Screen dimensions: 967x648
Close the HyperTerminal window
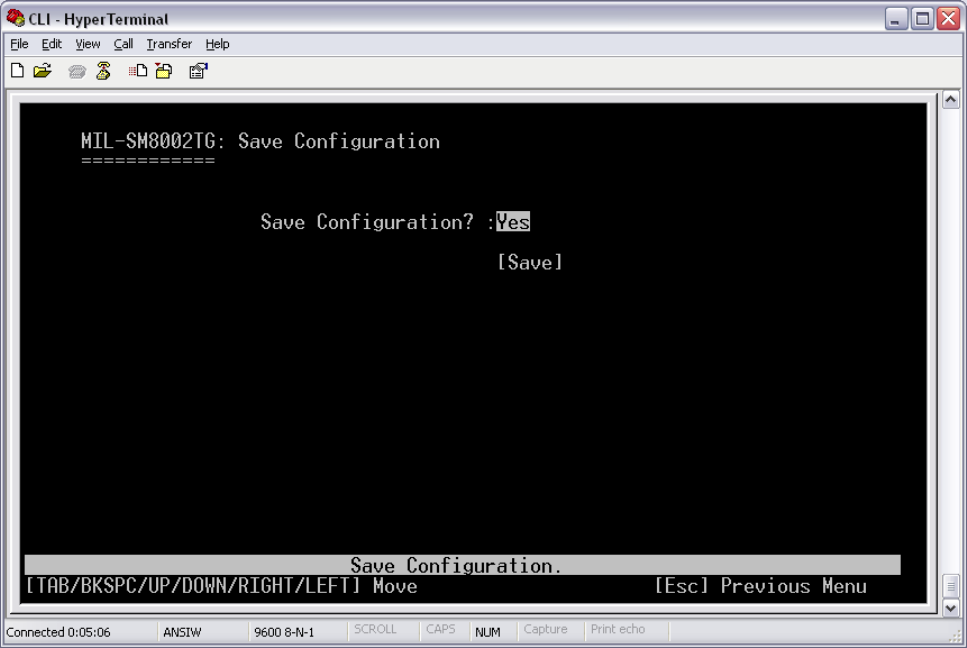(x=948, y=18)
